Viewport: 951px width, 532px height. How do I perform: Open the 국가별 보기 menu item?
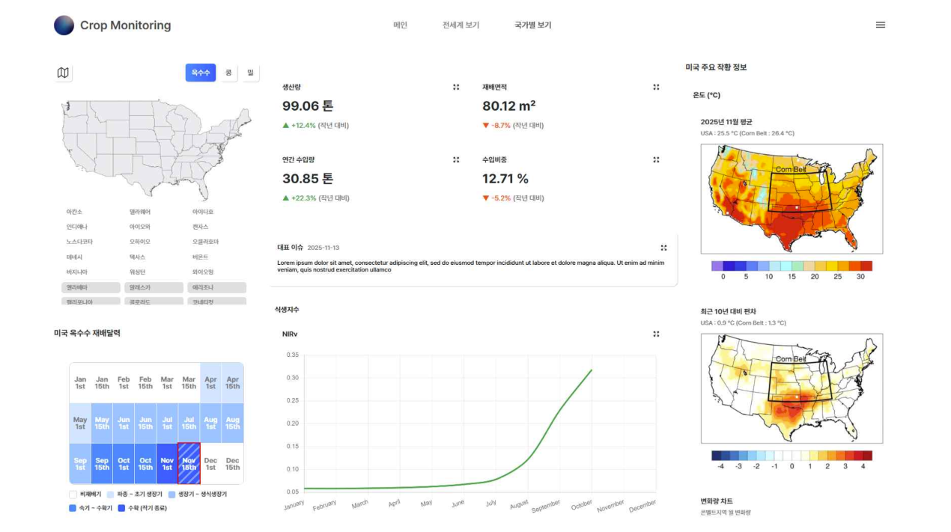(x=533, y=25)
